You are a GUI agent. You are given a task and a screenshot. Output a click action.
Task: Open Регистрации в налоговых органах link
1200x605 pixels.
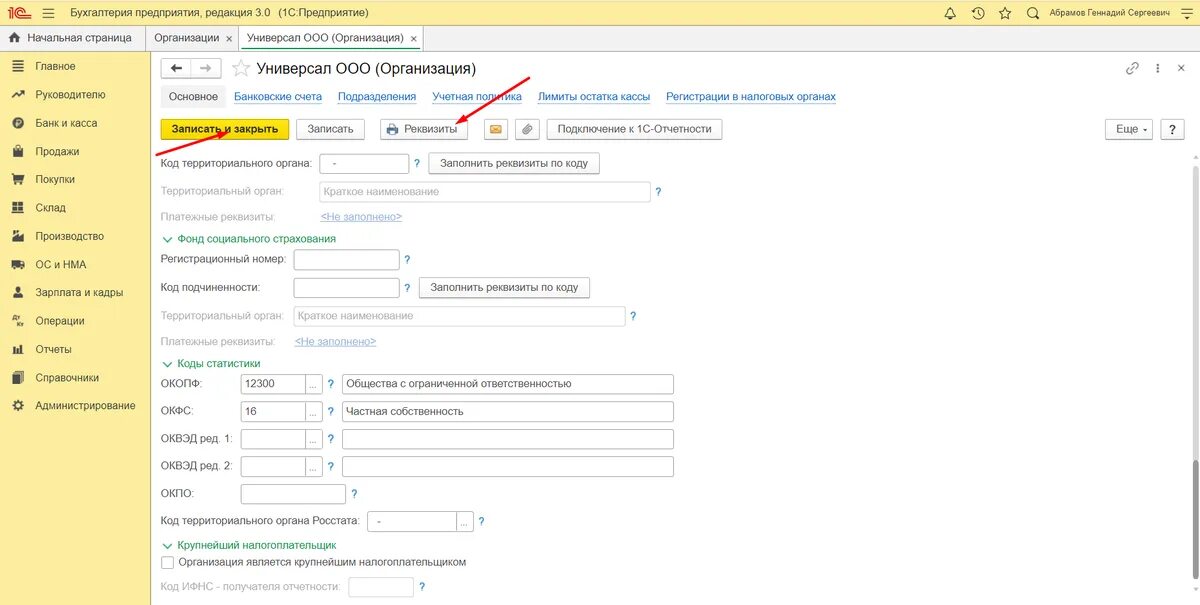click(x=751, y=97)
